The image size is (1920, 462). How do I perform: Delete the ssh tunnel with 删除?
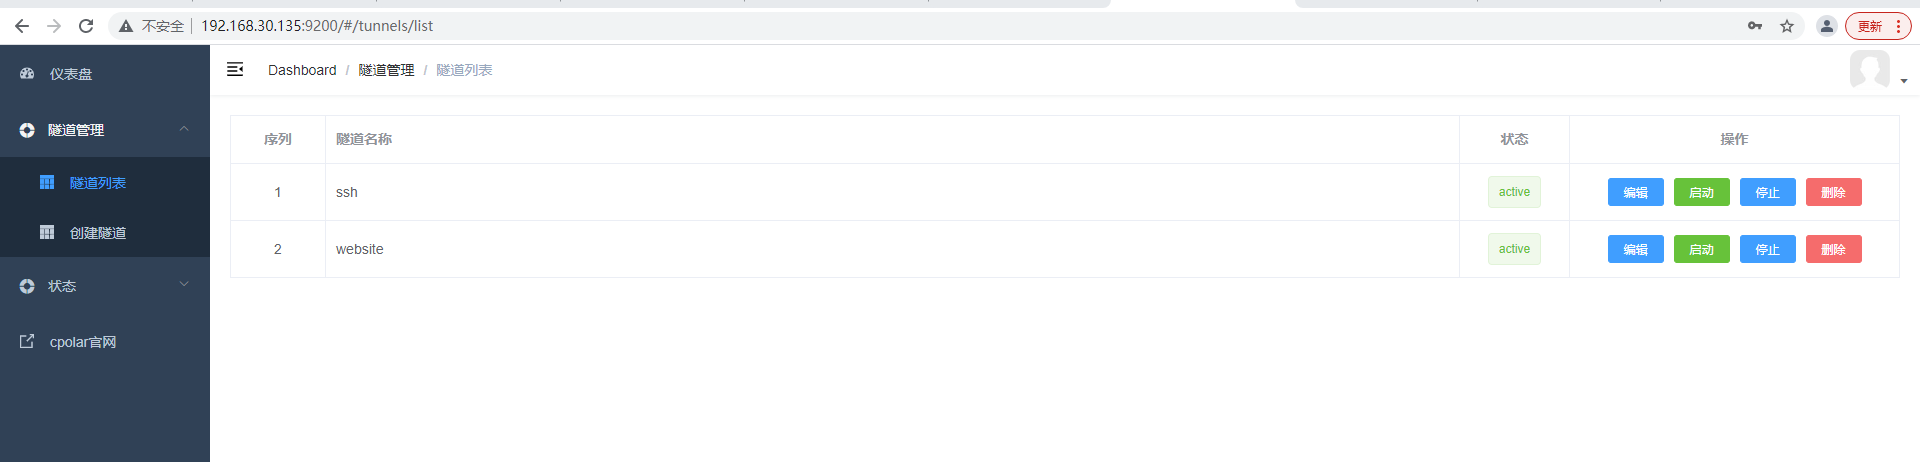coord(1834,192)
